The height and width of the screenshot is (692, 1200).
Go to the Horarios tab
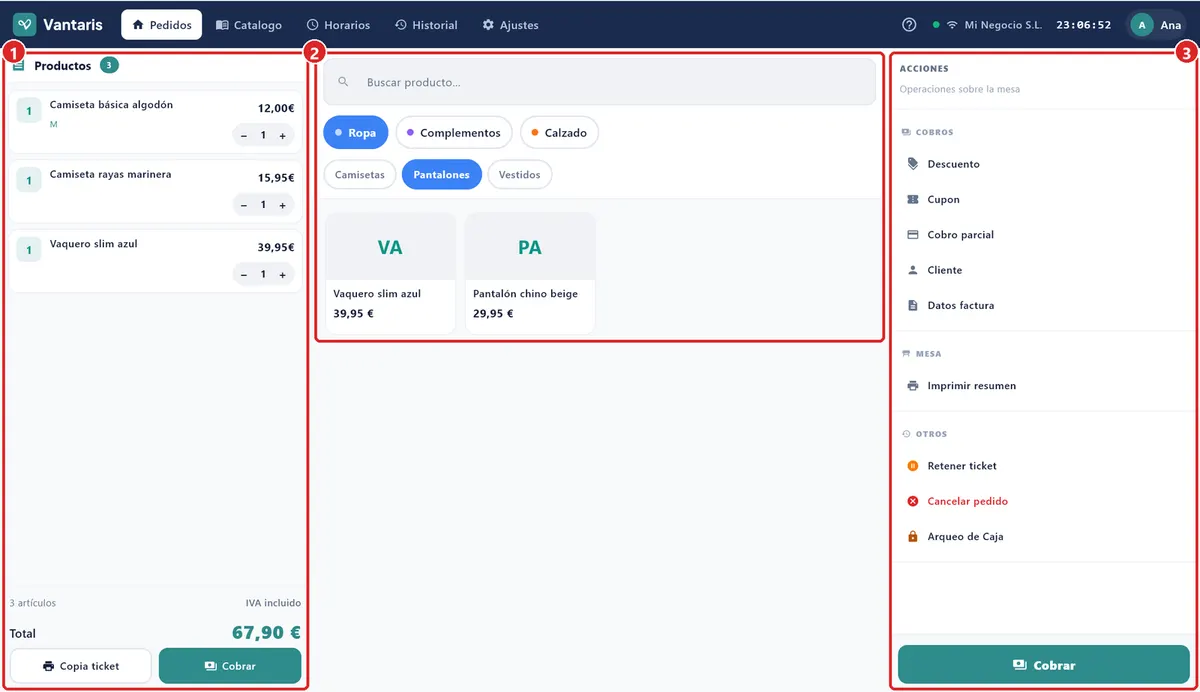tap(338, 25)
